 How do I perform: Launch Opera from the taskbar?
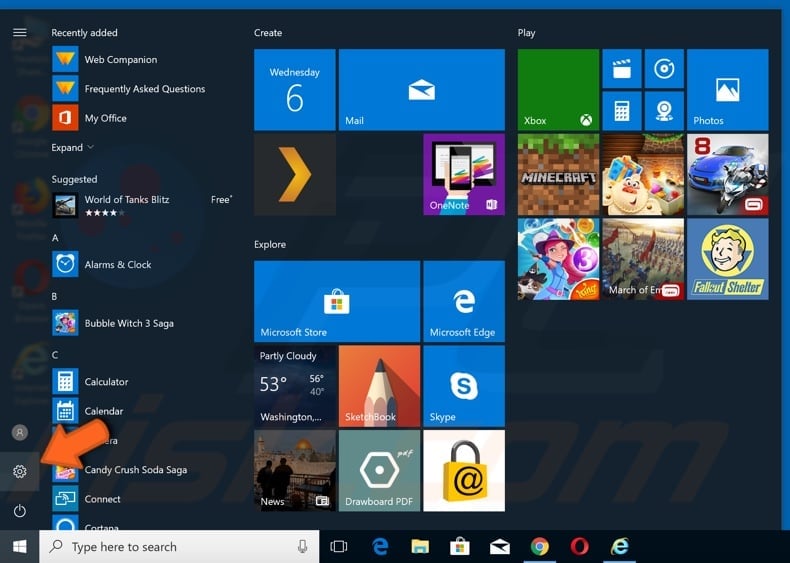tap(580, 547)
